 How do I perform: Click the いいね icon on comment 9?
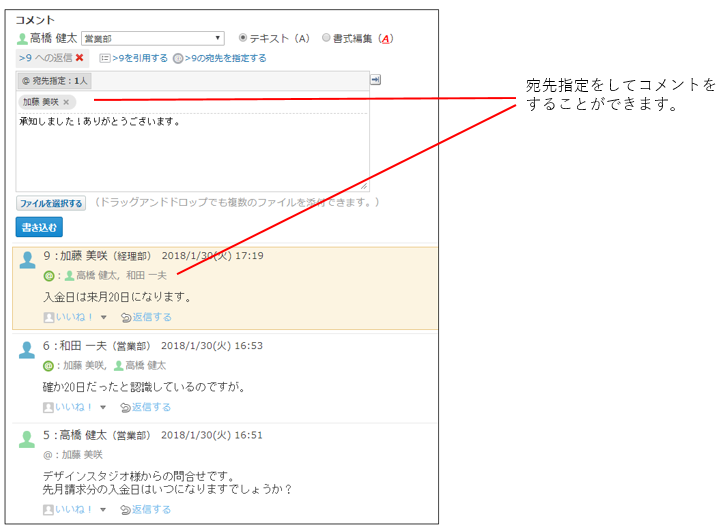(x=49, y=317)
